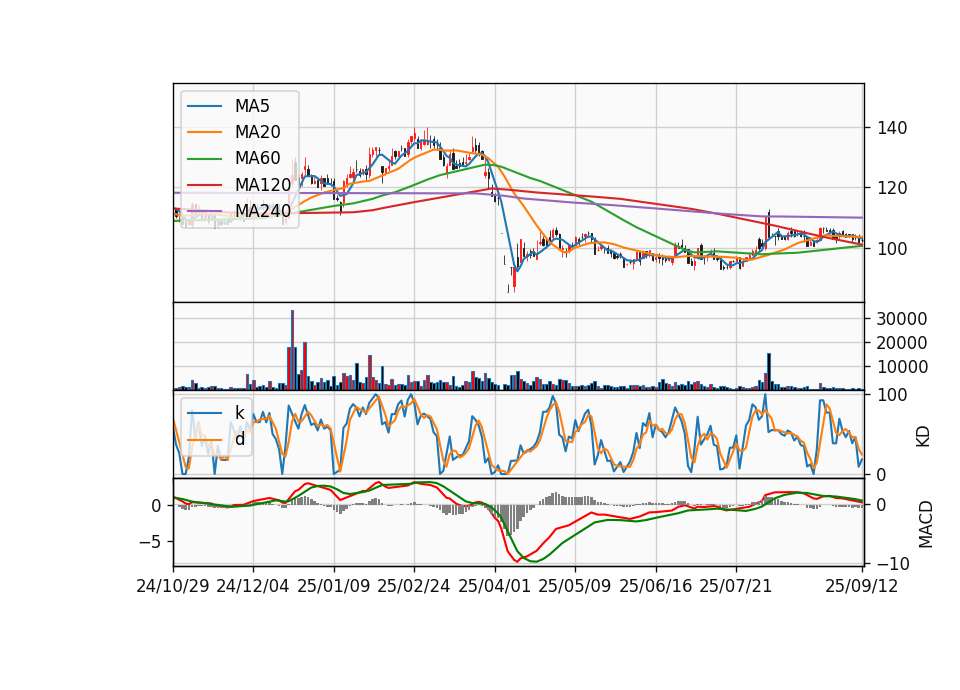The height and width of the screenshot is (690, 960).
Task: Click the 120 price axis label
Action: coord(892,188)
